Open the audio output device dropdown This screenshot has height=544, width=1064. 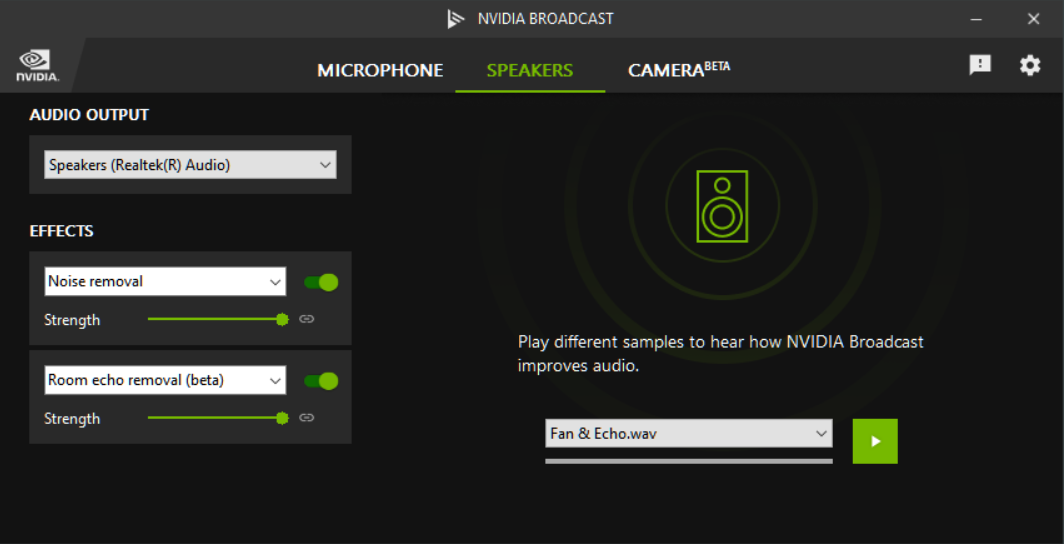[x=190, y=165]
